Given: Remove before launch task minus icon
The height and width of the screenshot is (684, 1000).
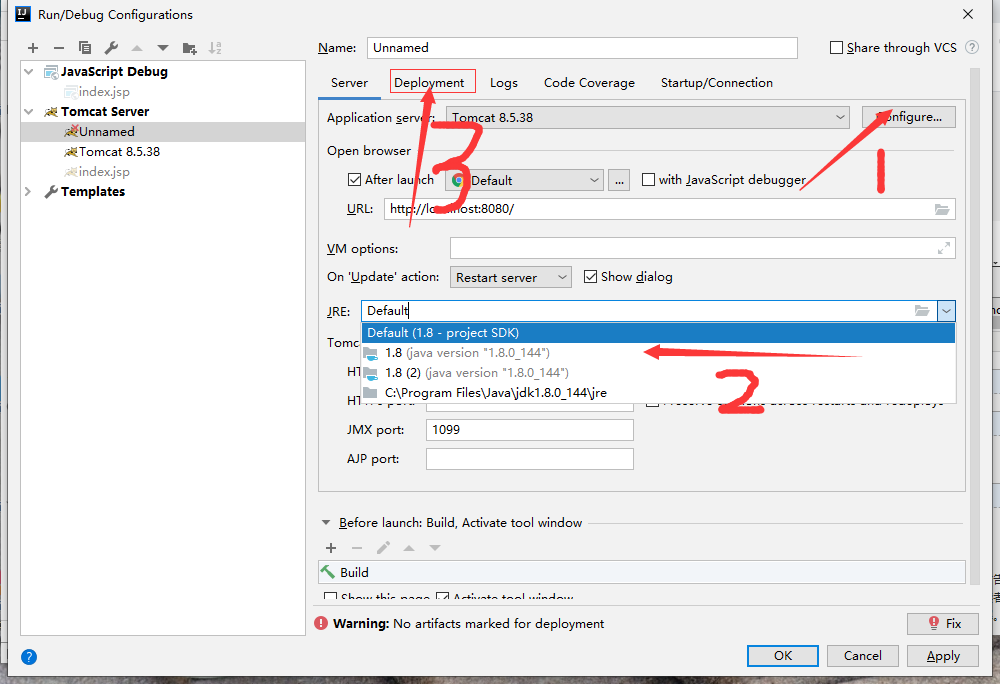Looking at the screenshot, I should tap(357, 548).
